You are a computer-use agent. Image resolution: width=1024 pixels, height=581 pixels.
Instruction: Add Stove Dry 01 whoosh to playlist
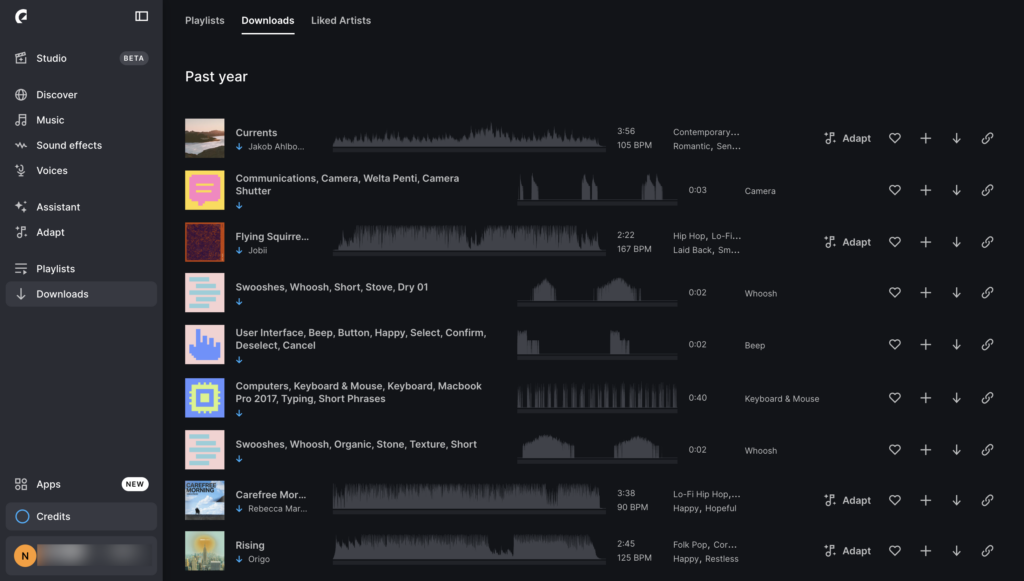coord(925,292)
